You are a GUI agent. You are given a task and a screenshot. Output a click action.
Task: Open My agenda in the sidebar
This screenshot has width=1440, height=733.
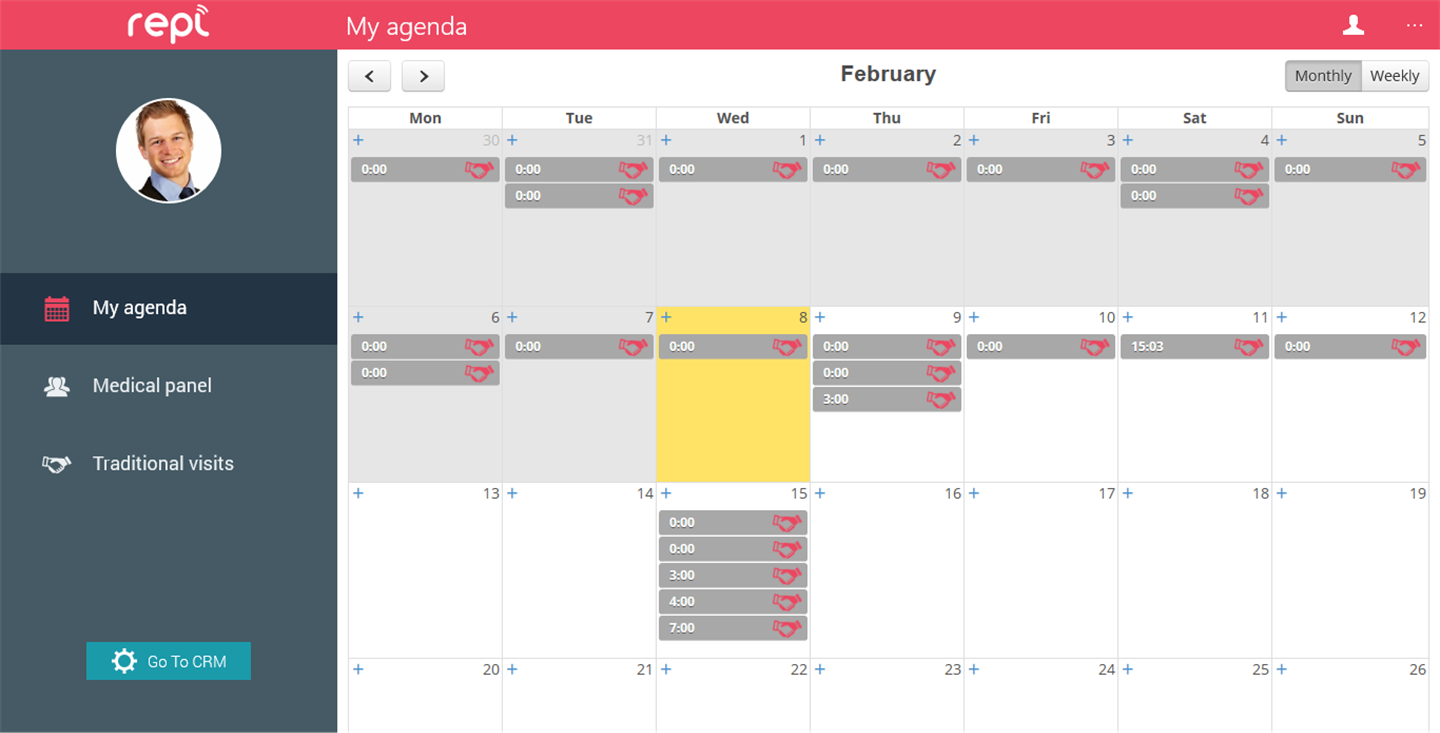pos(140,308)
